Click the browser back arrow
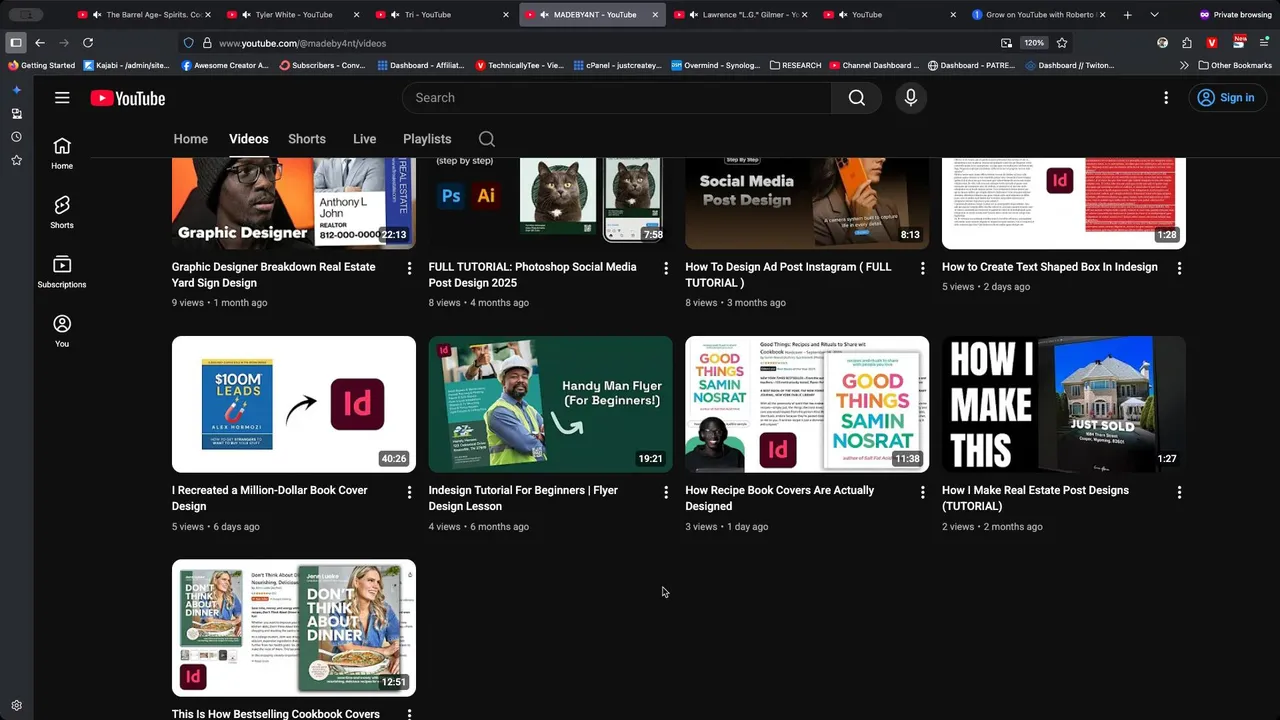 [40, 43]
